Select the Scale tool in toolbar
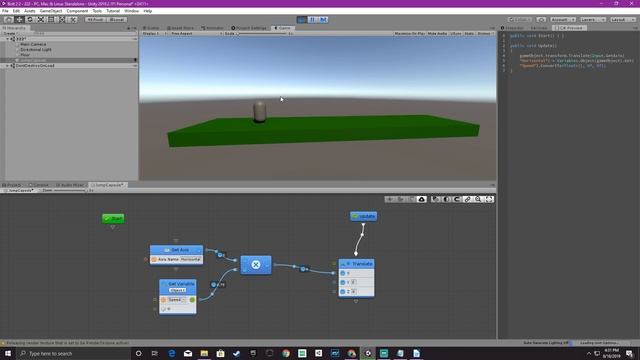The height and width of the screenshot is (360, 640). point(40,20)
